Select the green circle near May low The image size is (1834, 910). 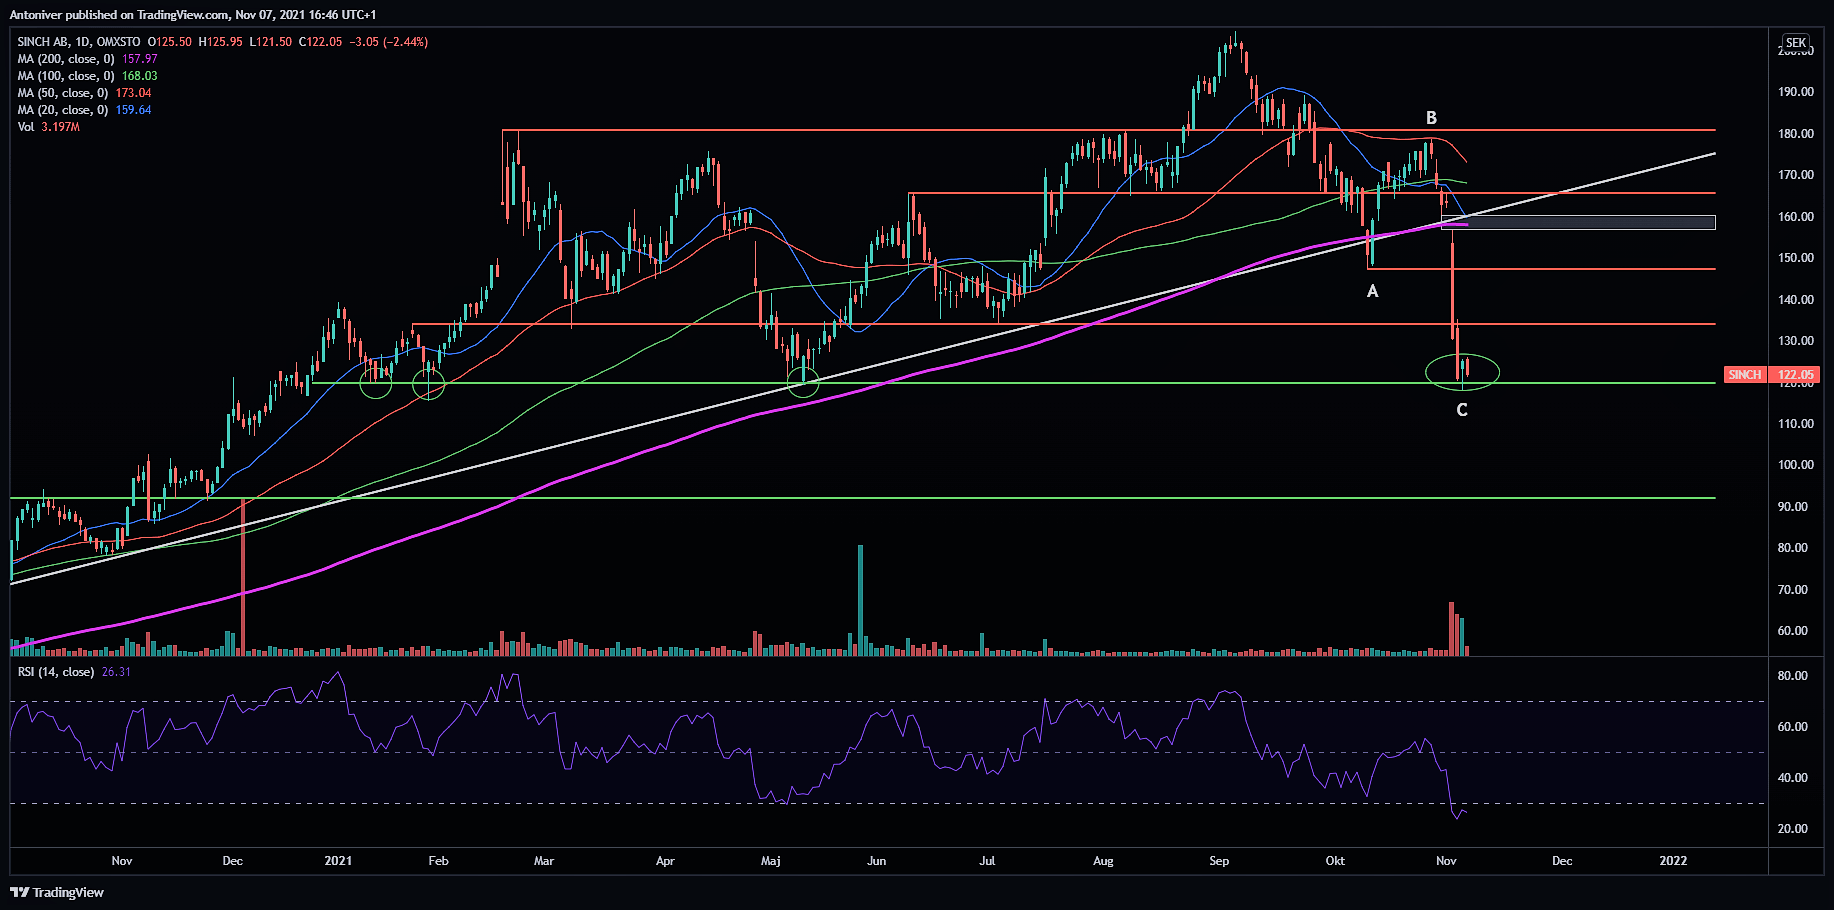click(x=803, y=381)
